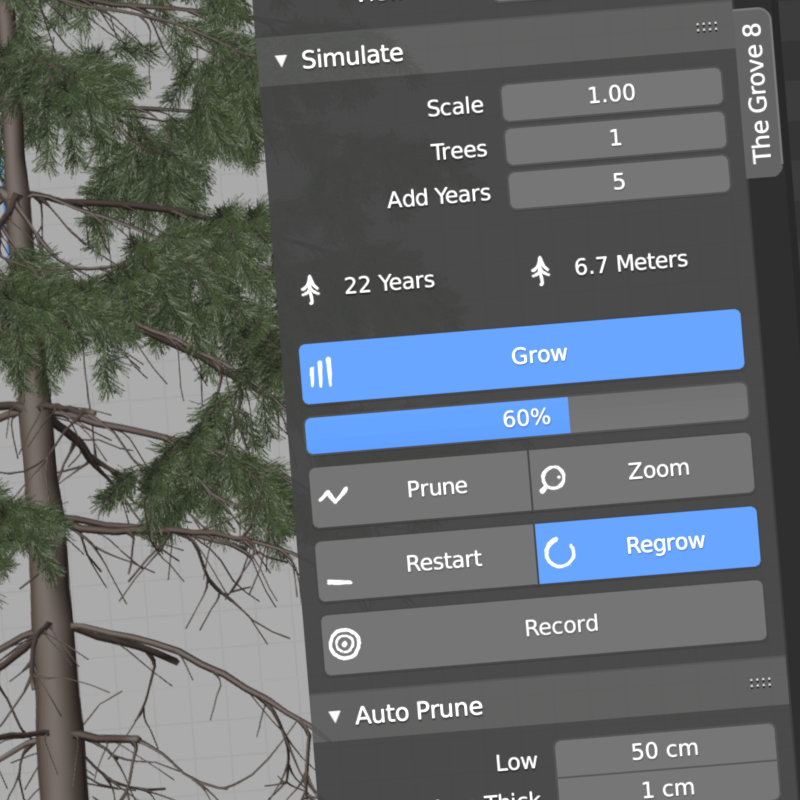The width and height of the screenshot is (800, 800).
Task: Collapse the Auto Prune panel triangle
Action: (335, 717)
